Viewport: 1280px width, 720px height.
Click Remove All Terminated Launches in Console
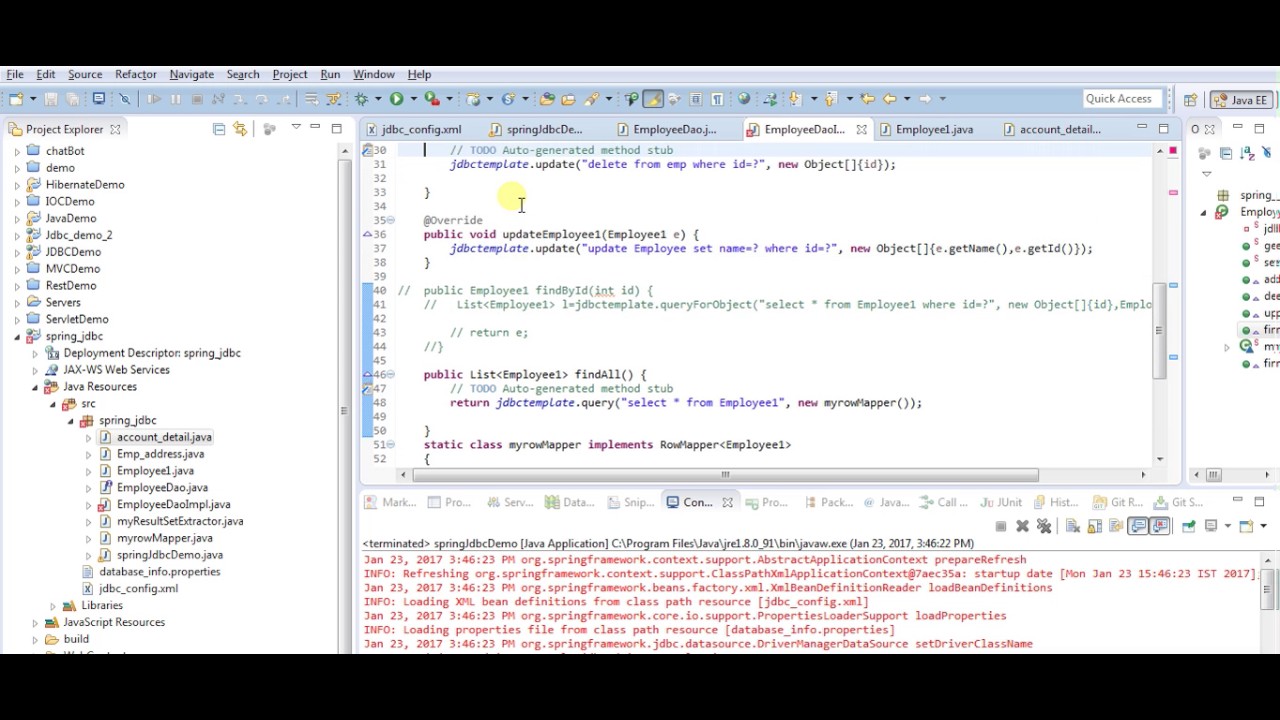(x=1044, y=526)
